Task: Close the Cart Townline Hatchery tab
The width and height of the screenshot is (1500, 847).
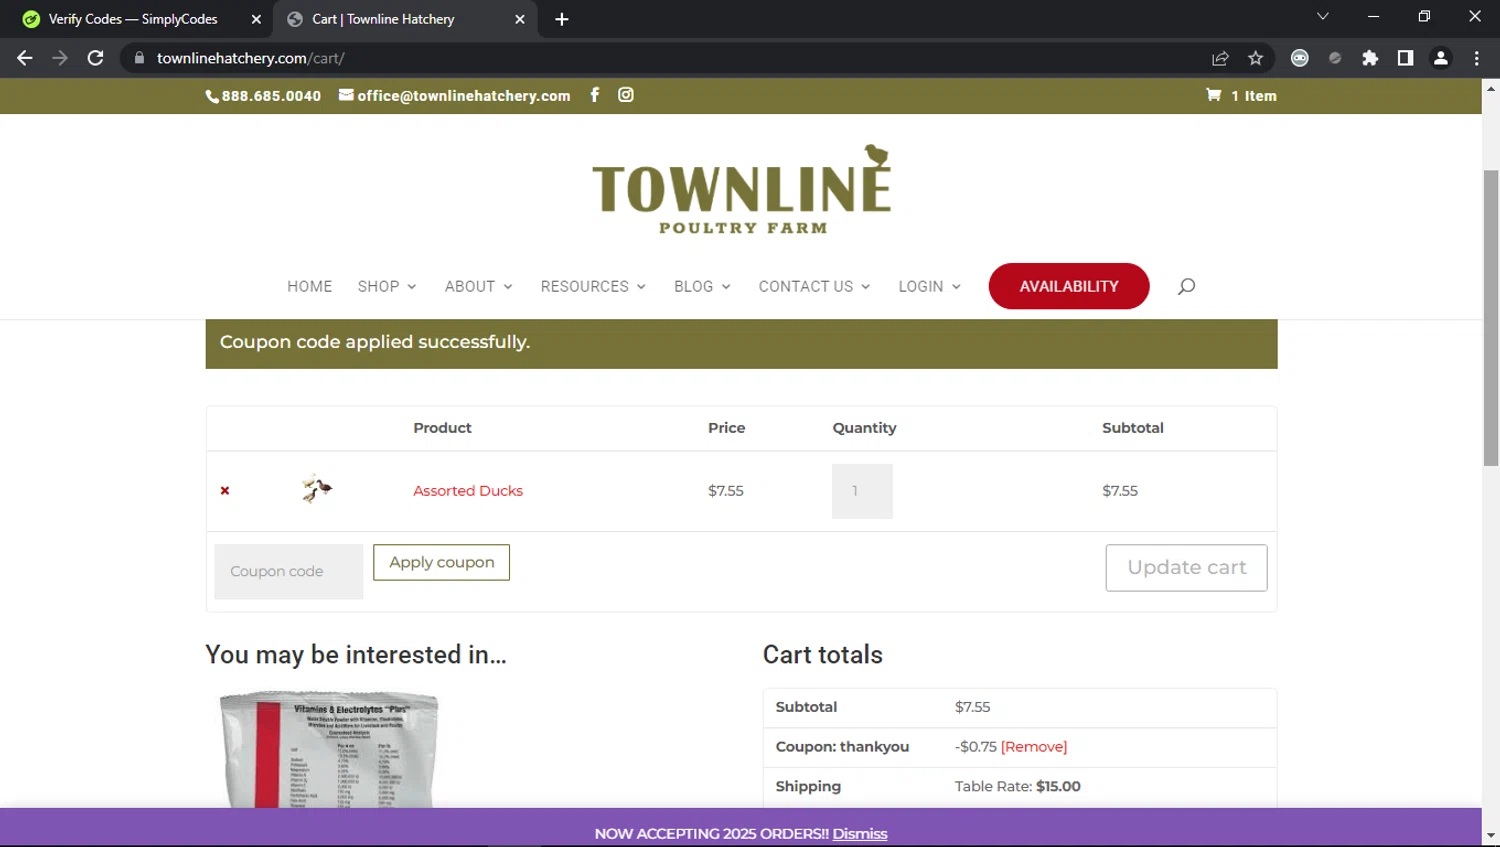Action: 520,19
